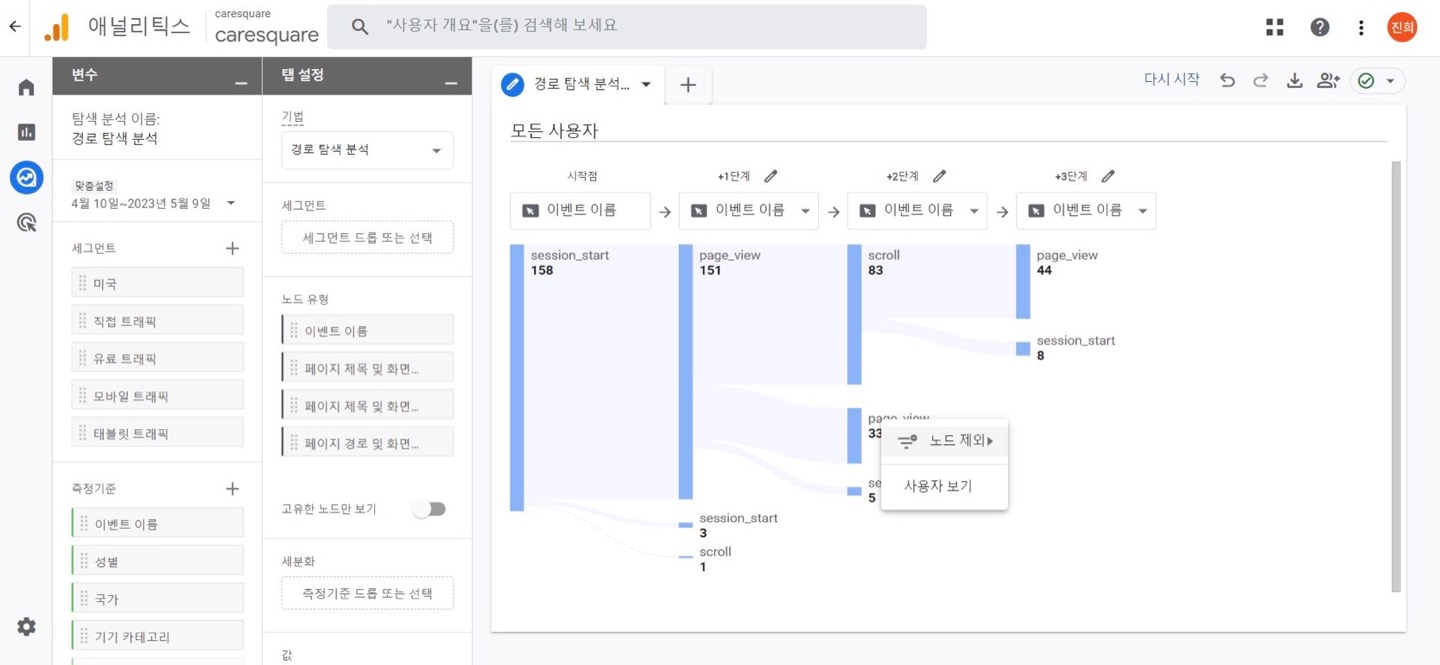
Task: Open the Google apps grid icon
Action: tap(1274, 27)
